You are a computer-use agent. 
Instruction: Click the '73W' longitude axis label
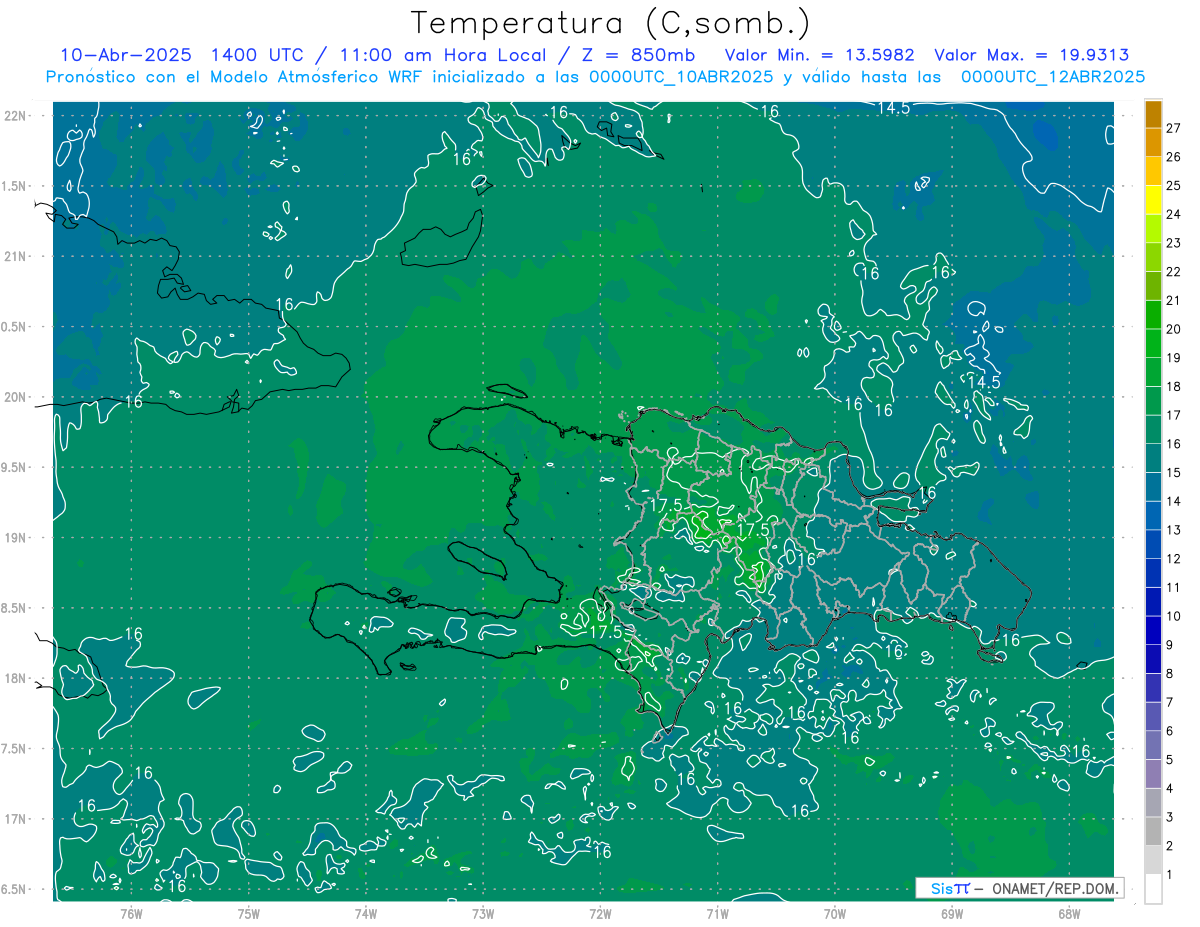pos(483,913)
